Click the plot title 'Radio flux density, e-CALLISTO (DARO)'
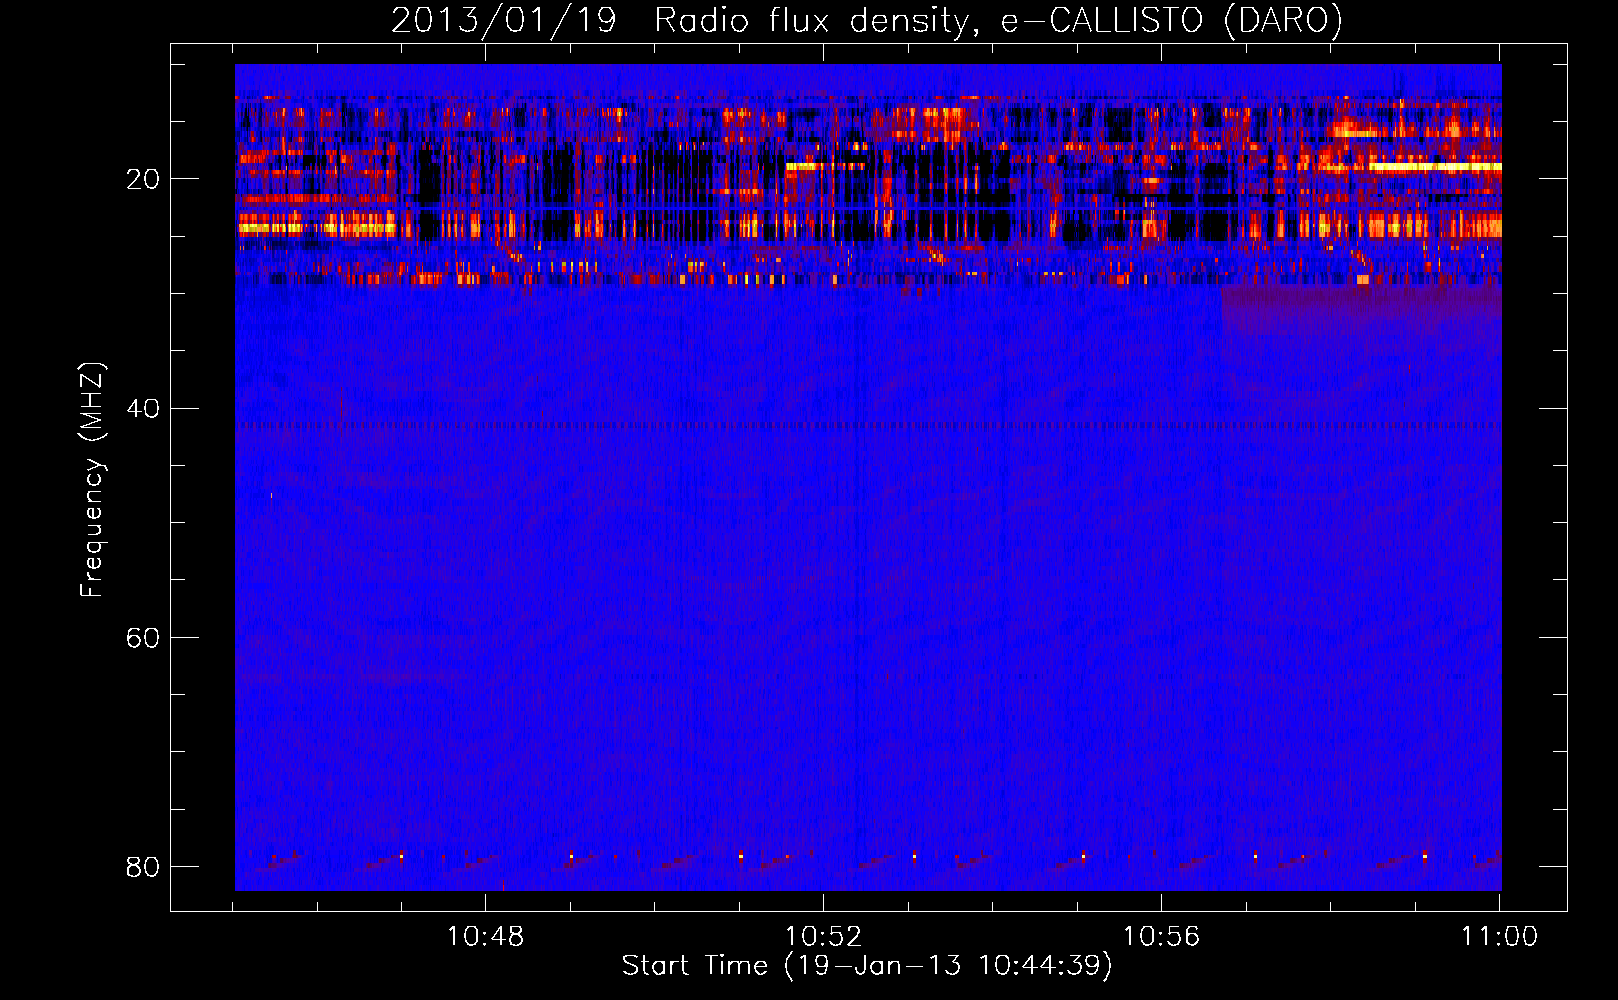The image size is (1618, 1000). coord(998,20)
